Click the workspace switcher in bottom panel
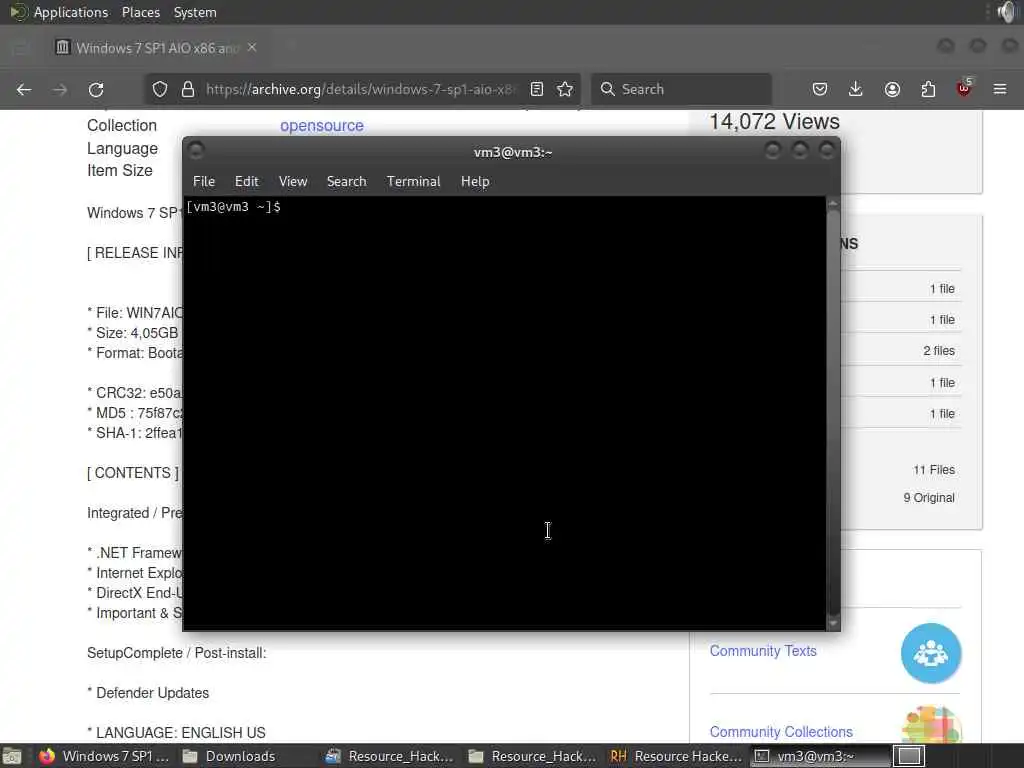This screenshot has width=1024, height=768. click(x=909, y=756)
